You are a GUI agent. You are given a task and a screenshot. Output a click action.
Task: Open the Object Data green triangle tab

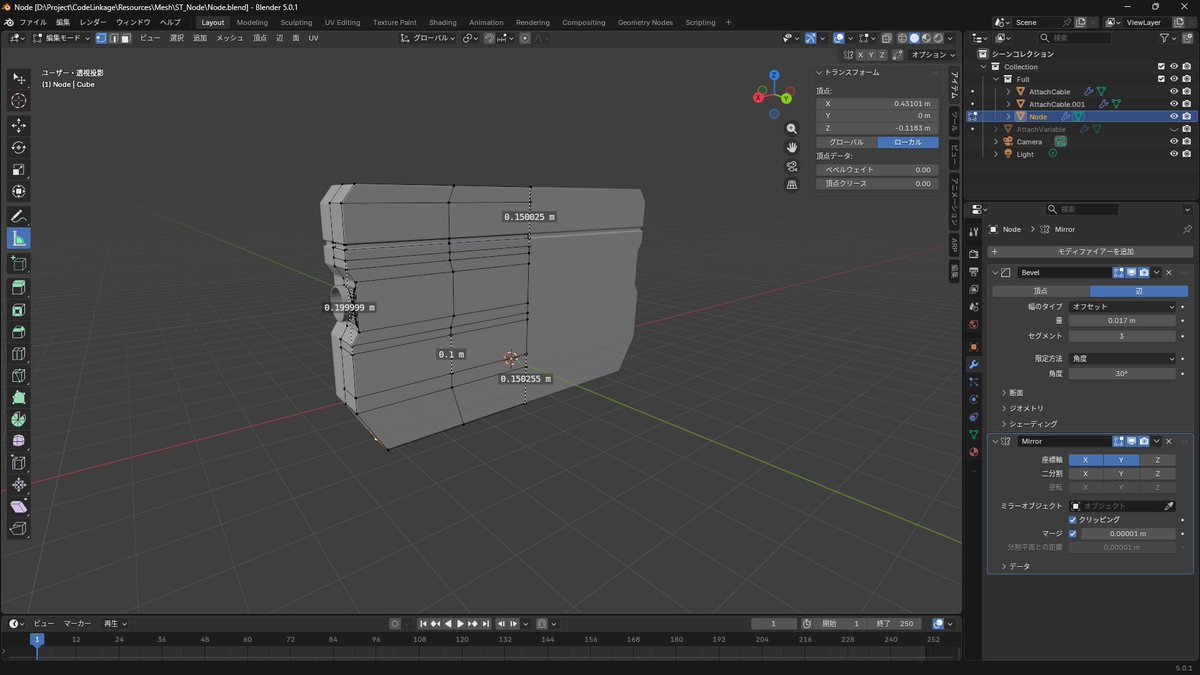[973, 434]
